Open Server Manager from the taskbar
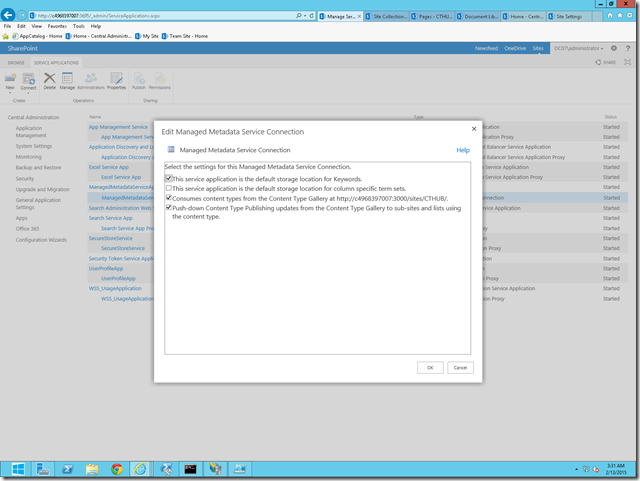This screenshot has height=481, width=640. coord(42,470)
